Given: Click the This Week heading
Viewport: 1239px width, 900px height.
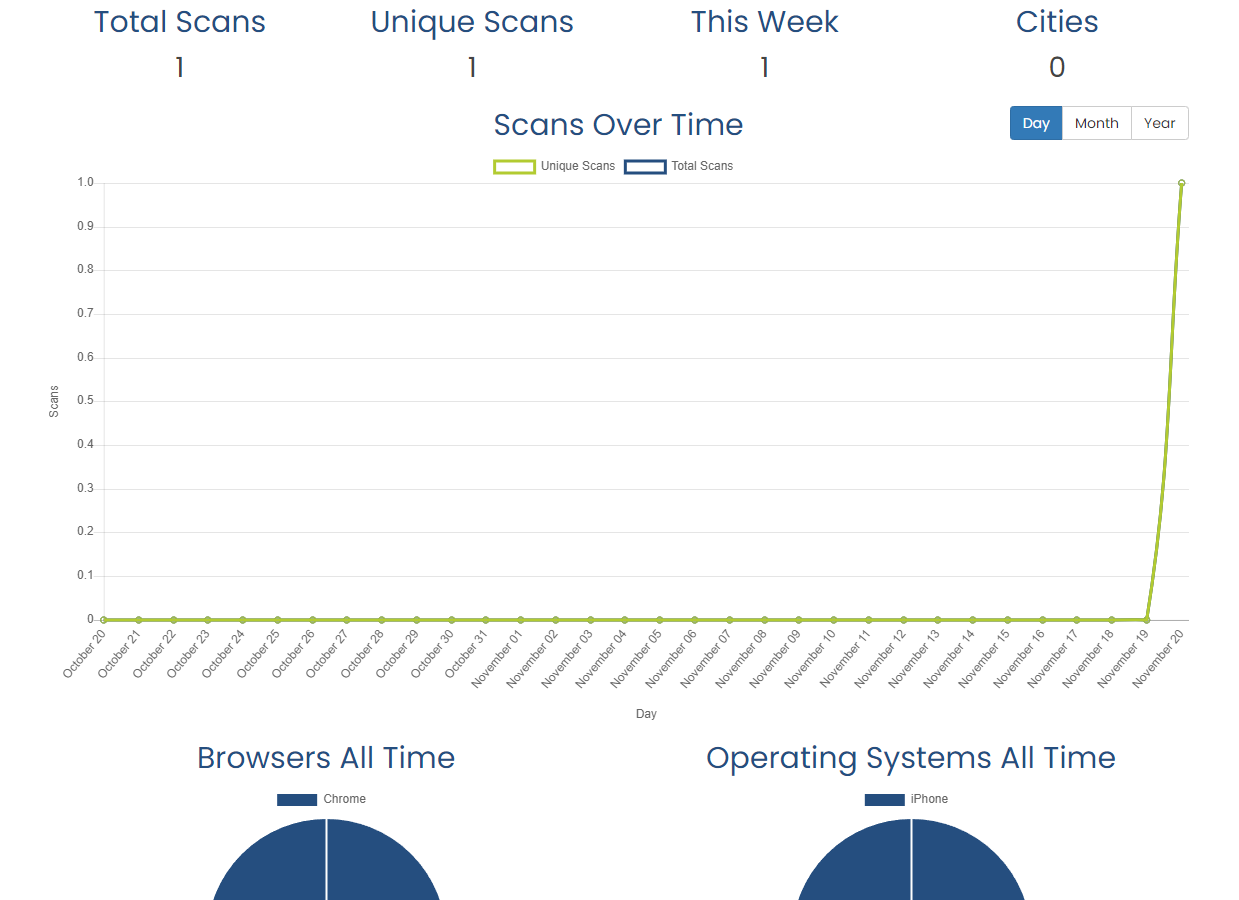Looking at the screenshot, I should pyautogui.click(x=765, y=22).
